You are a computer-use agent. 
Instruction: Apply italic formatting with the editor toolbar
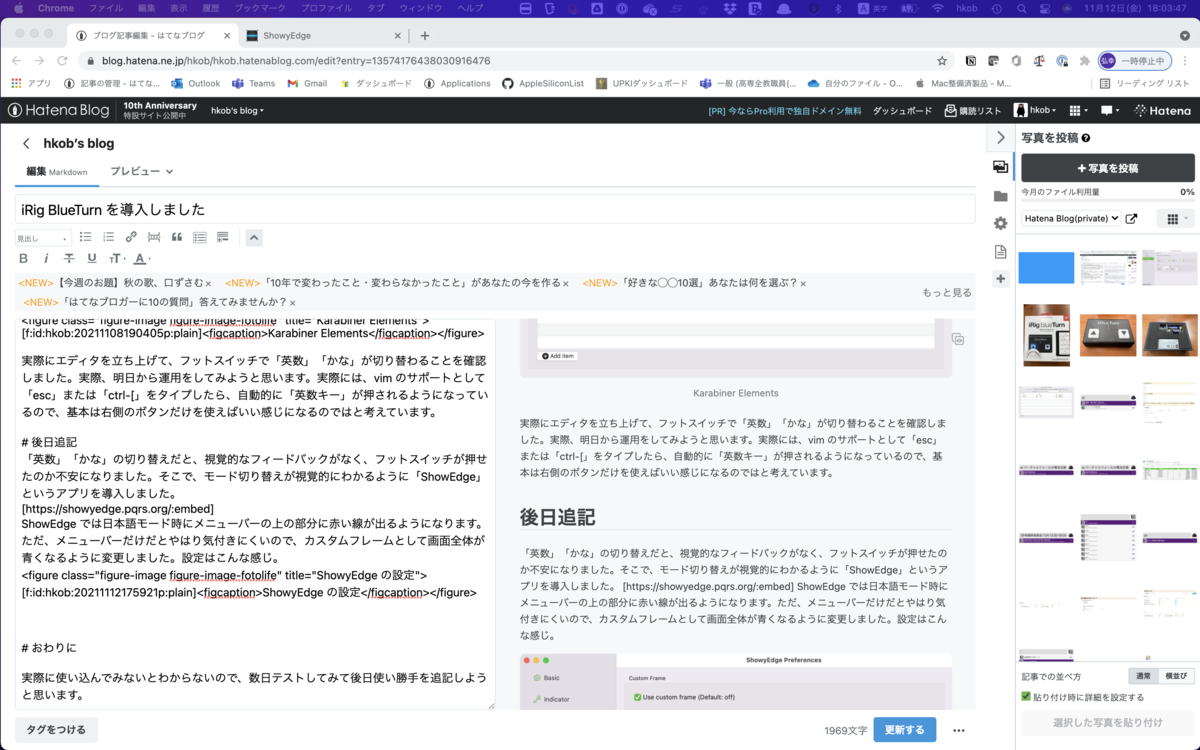tap(46, 258)
